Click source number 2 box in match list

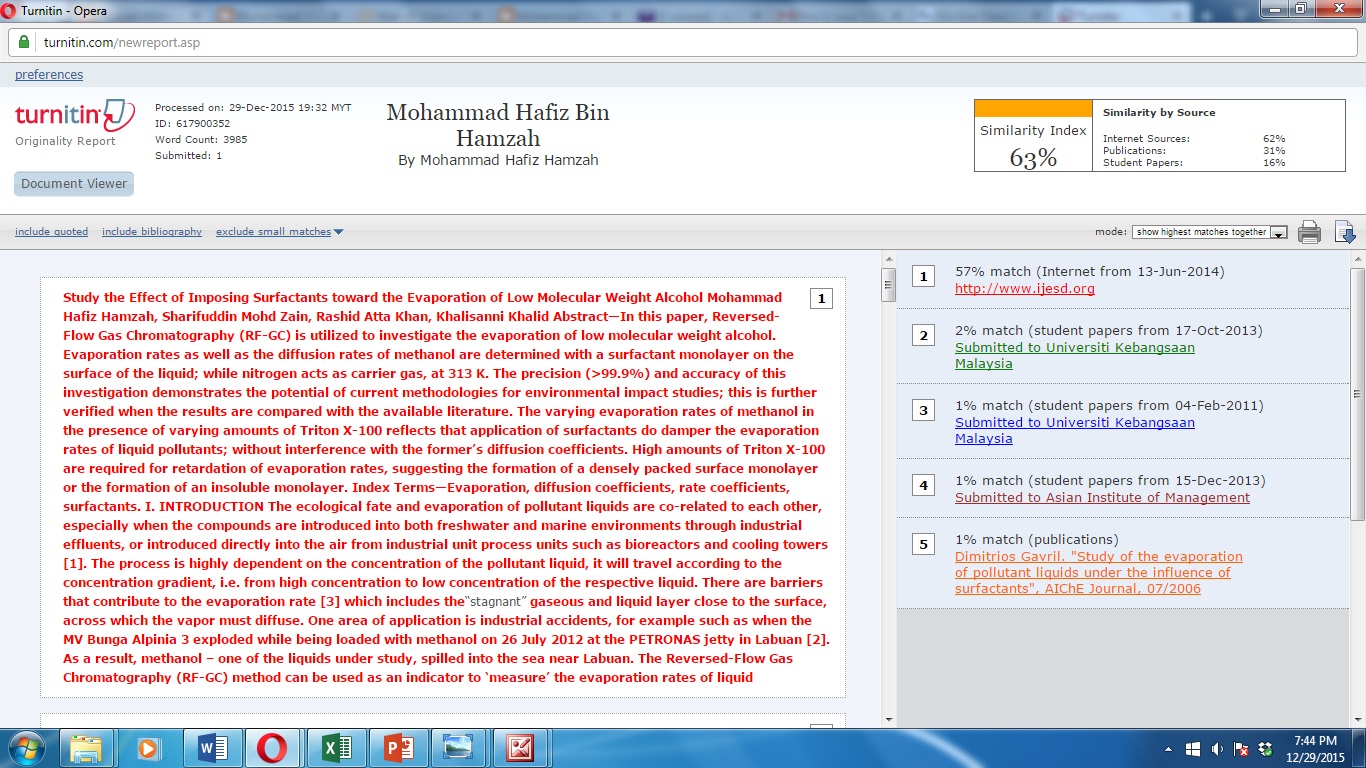pos(923,336)
